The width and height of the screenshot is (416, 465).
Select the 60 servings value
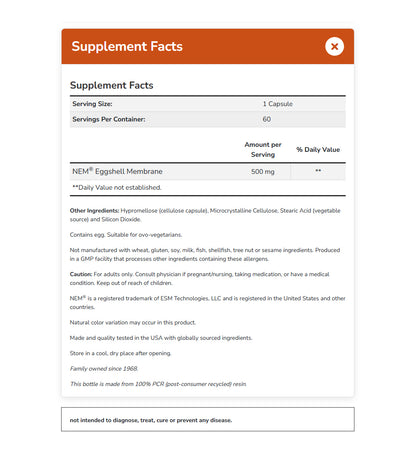267,119
